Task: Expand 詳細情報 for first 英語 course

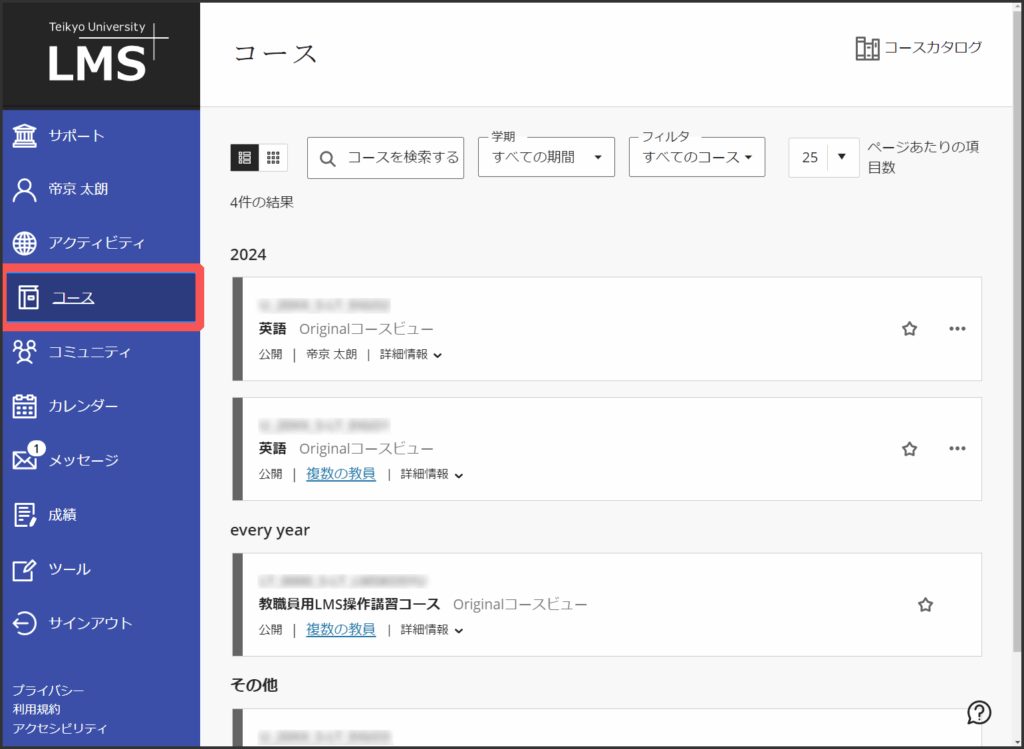Action: 411,355
